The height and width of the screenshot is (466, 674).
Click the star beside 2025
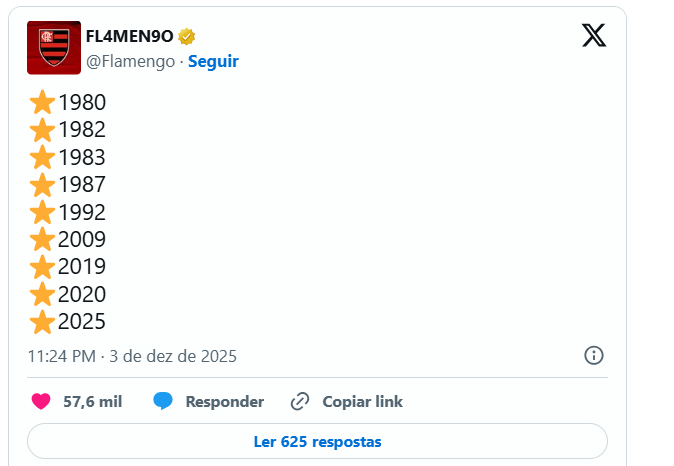click(x=42, y=322)
